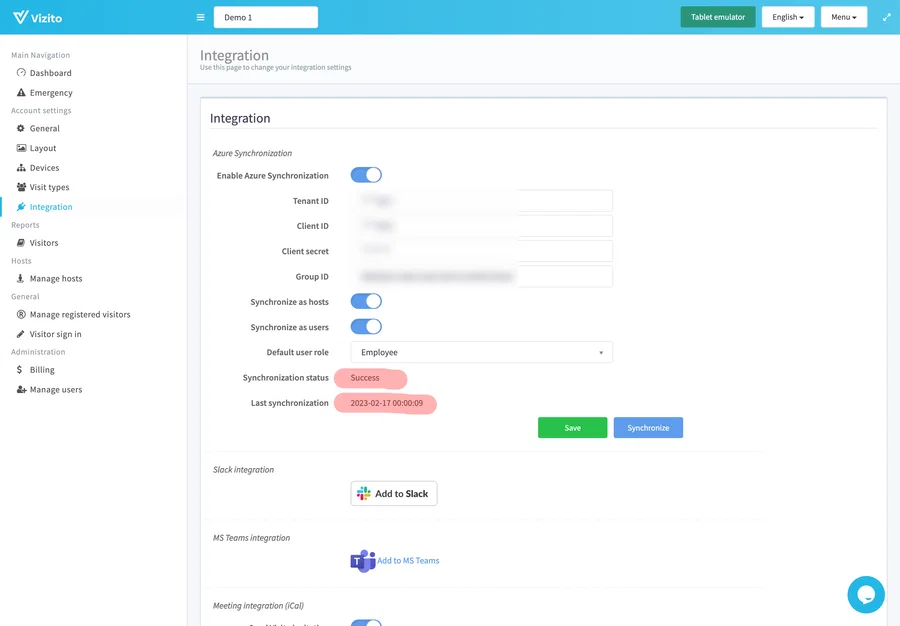Click the Client secret input field
Screen dimensions: 900x626
coord(480,250)
